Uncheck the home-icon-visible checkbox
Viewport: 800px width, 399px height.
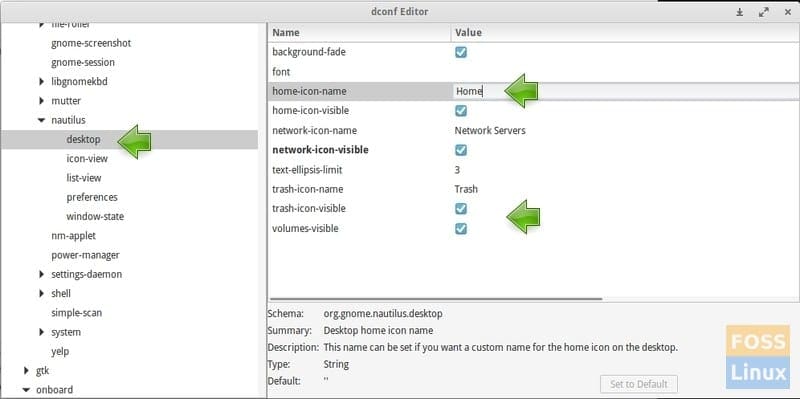461,111
